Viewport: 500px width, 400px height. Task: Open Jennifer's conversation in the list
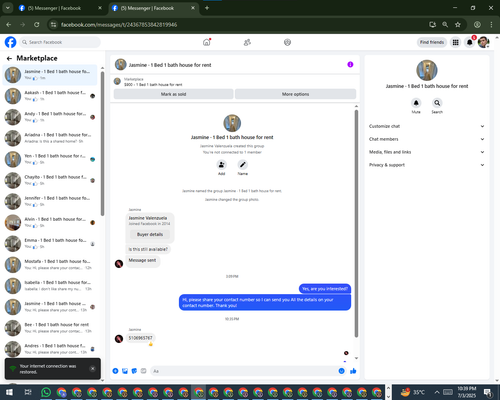click(50, 201)
